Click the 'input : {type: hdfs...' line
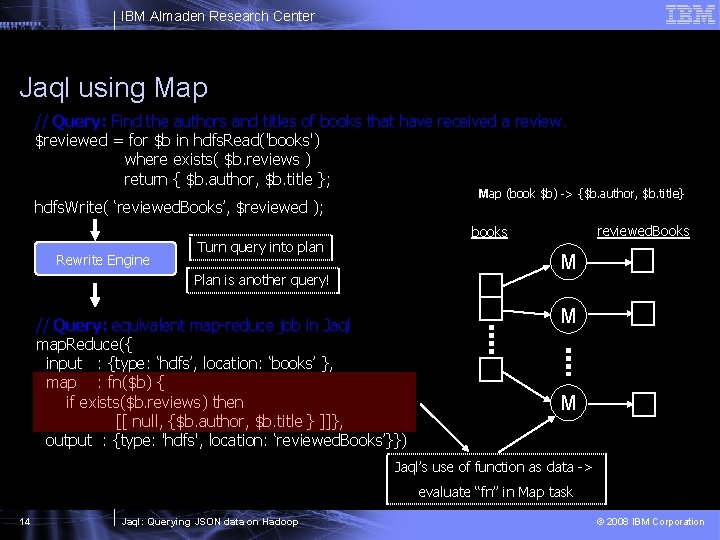The width and height of the screenshot is (720, 540). (x=189, y=364)
